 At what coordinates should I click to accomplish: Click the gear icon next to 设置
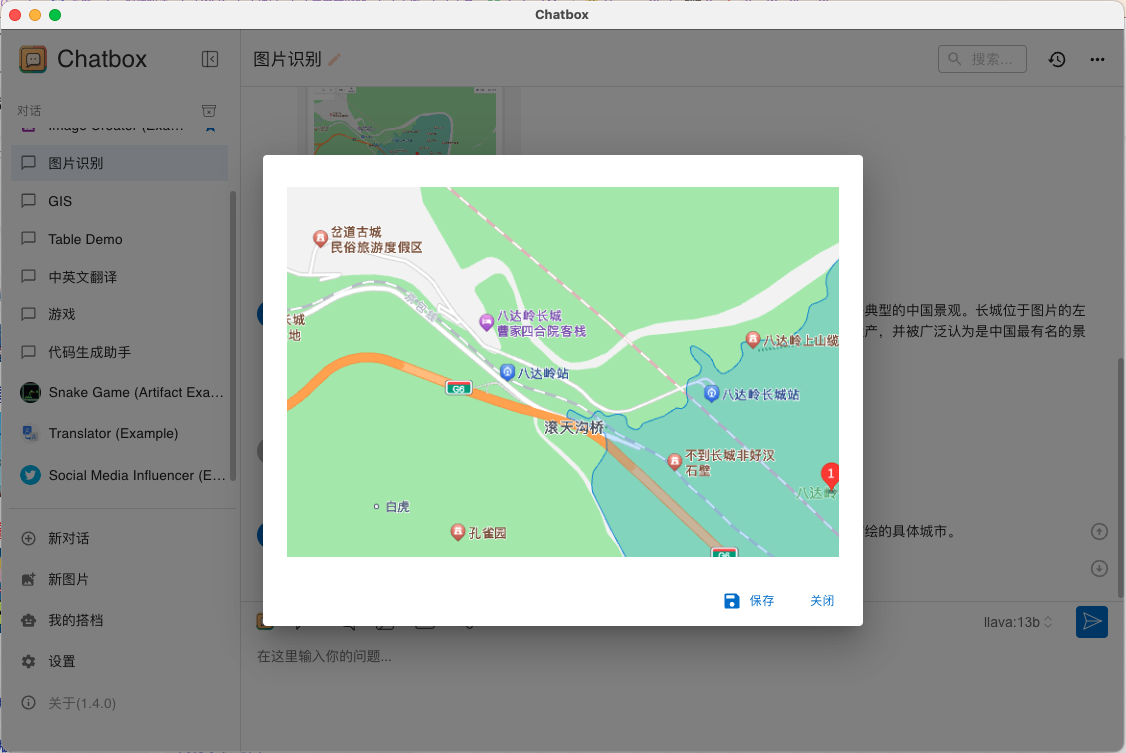29,661
